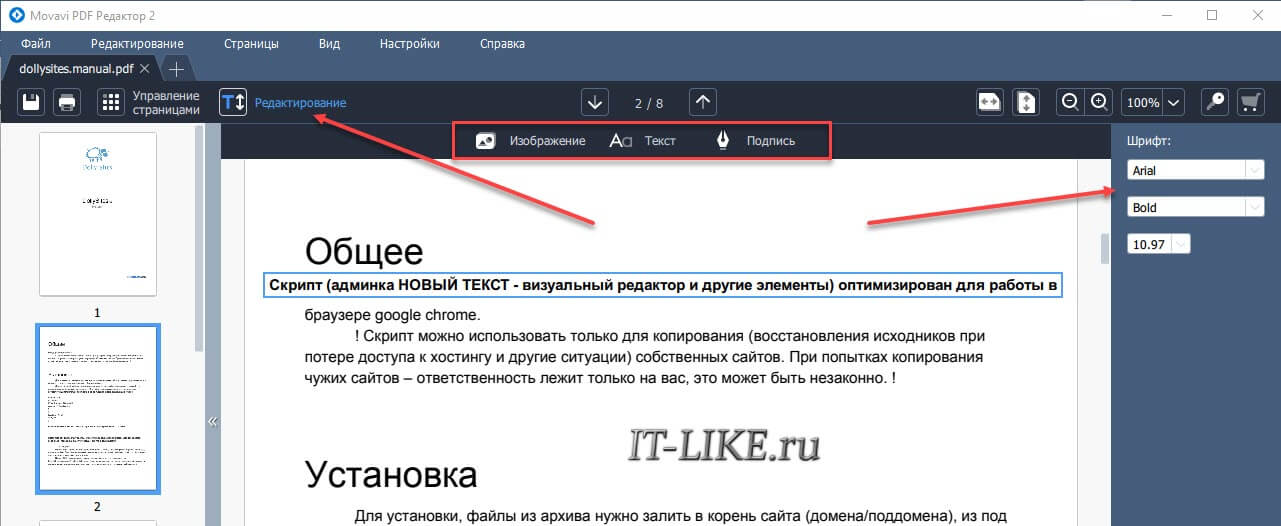Open the Настройки menu
The width and height of the screenshot is (1281, 526).
(x=410, y=44)
